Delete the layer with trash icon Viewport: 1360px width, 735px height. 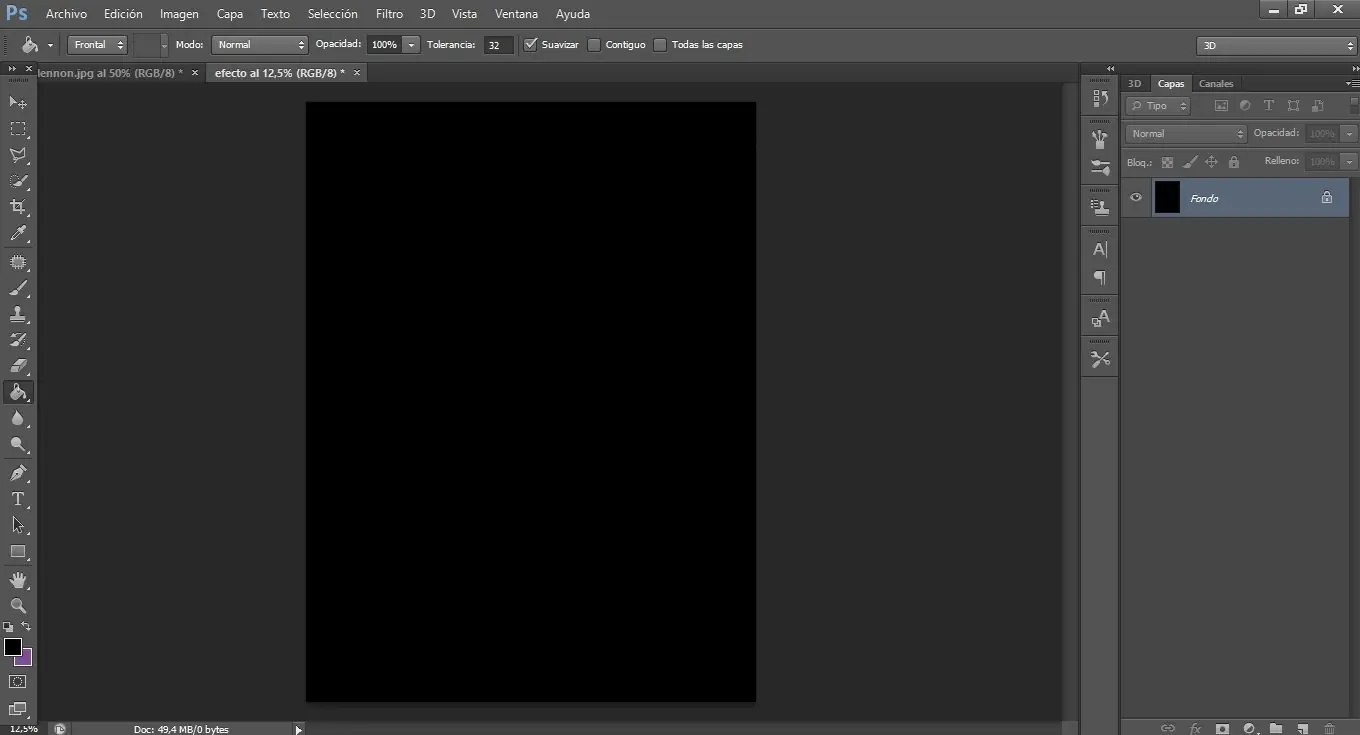point(1329,727)
